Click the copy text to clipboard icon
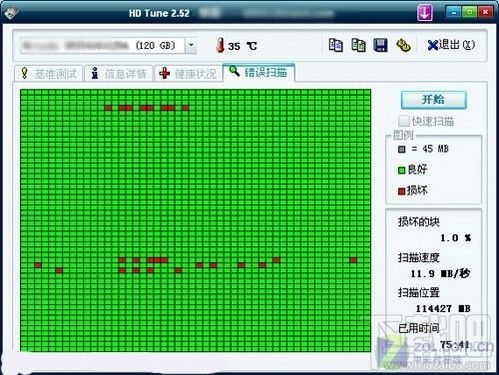 [x=336, y=45]
